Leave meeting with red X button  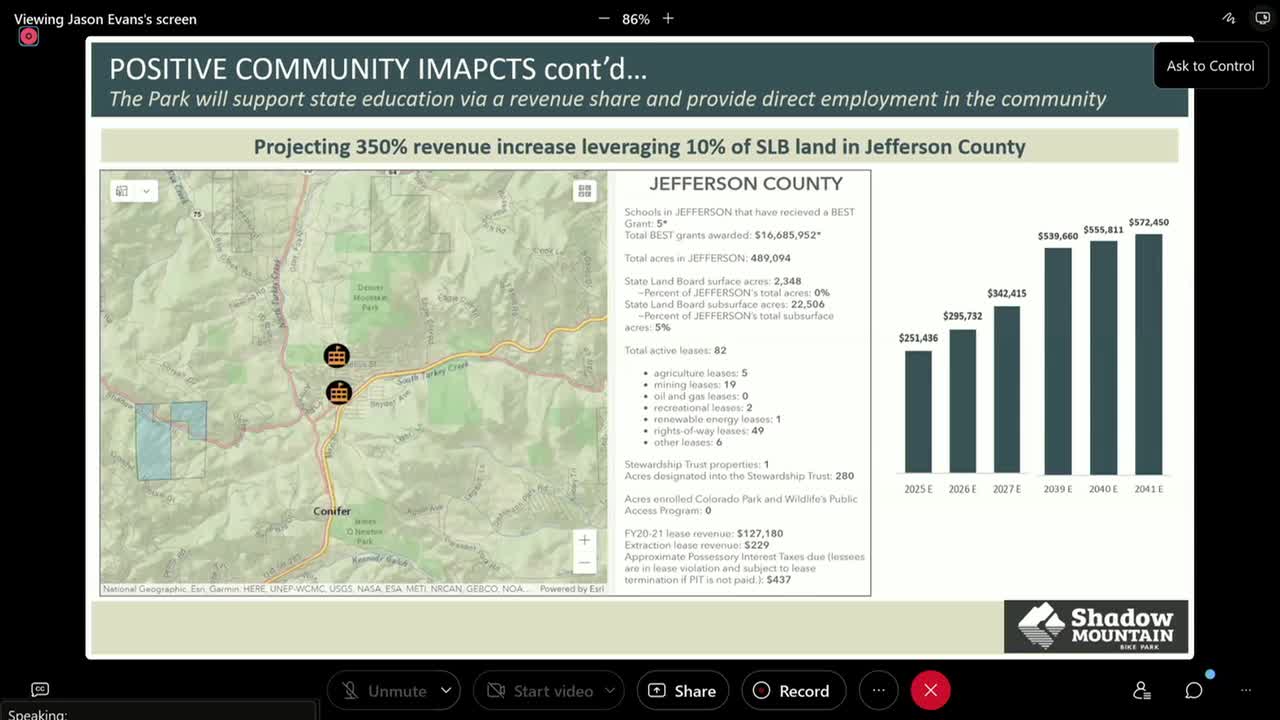(930, 690)
